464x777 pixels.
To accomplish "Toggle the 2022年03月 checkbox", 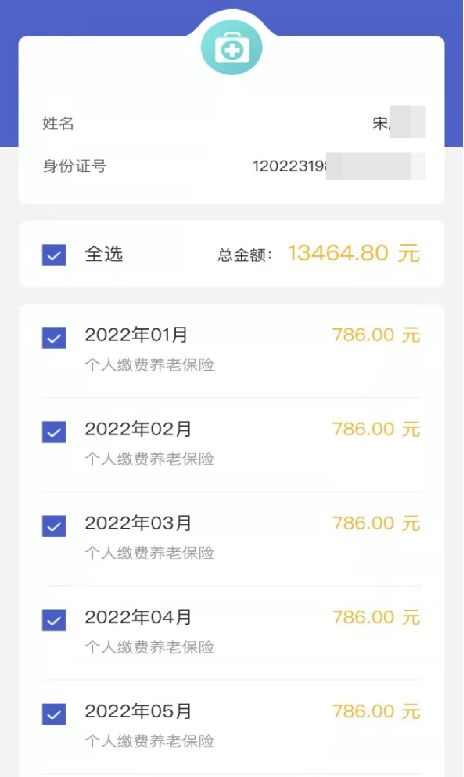I will [54, 526].
